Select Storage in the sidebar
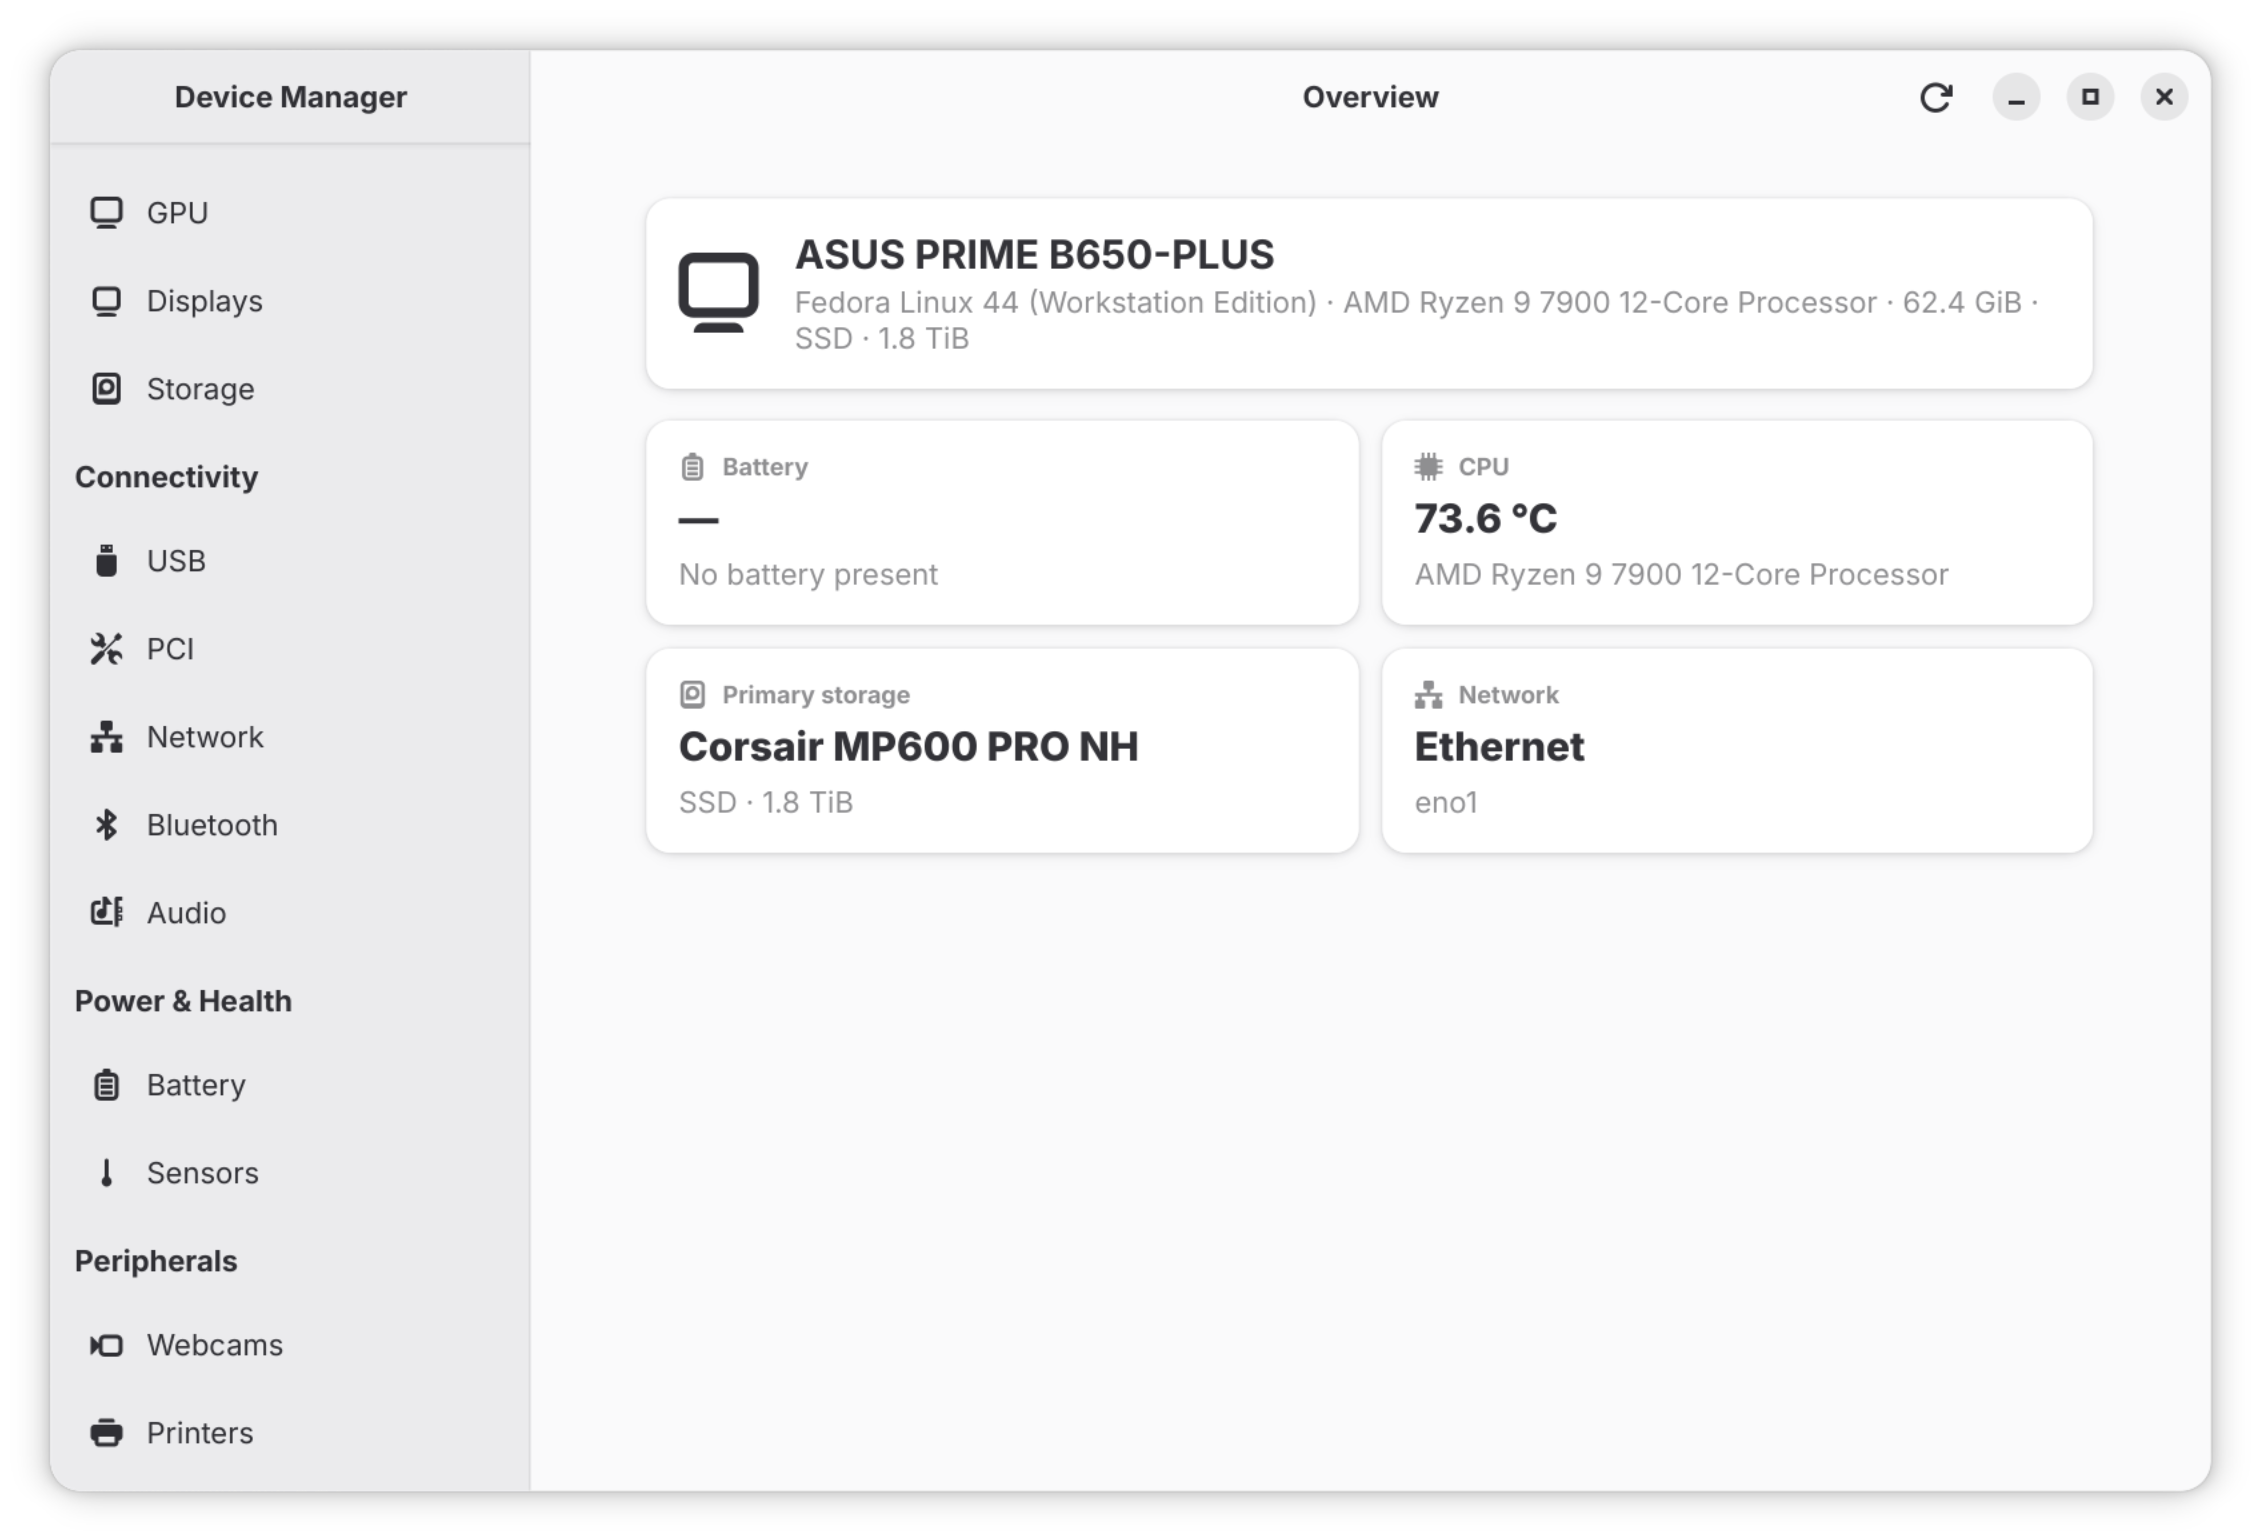Screen dimensions: 2260x1540 pyautogui.click(x=290, y=389)
